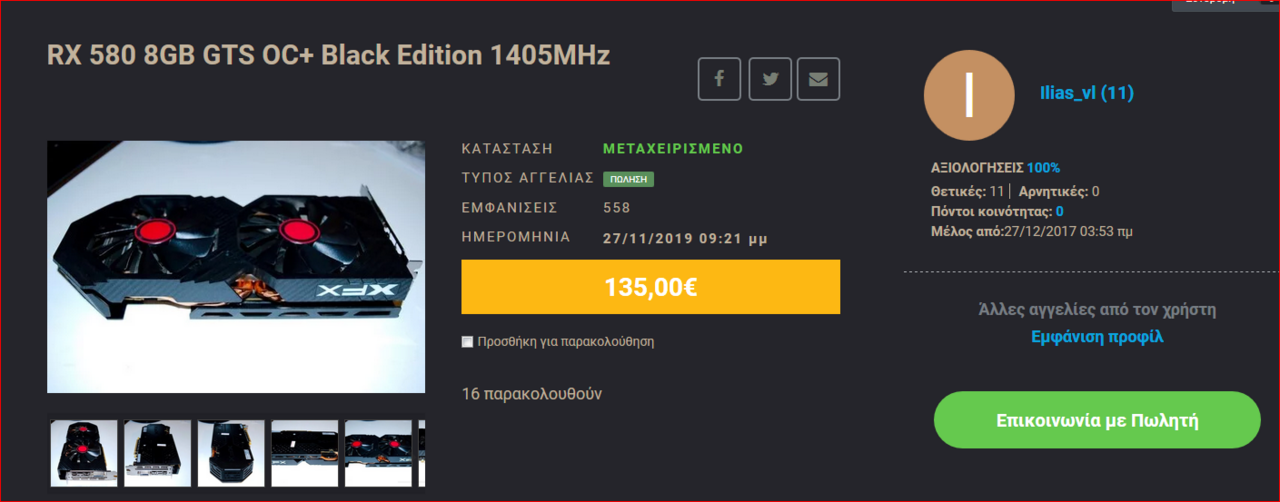1280x502 pixels.
Task: Share listing via email envelope icon
Action: [x=819, y=79]
